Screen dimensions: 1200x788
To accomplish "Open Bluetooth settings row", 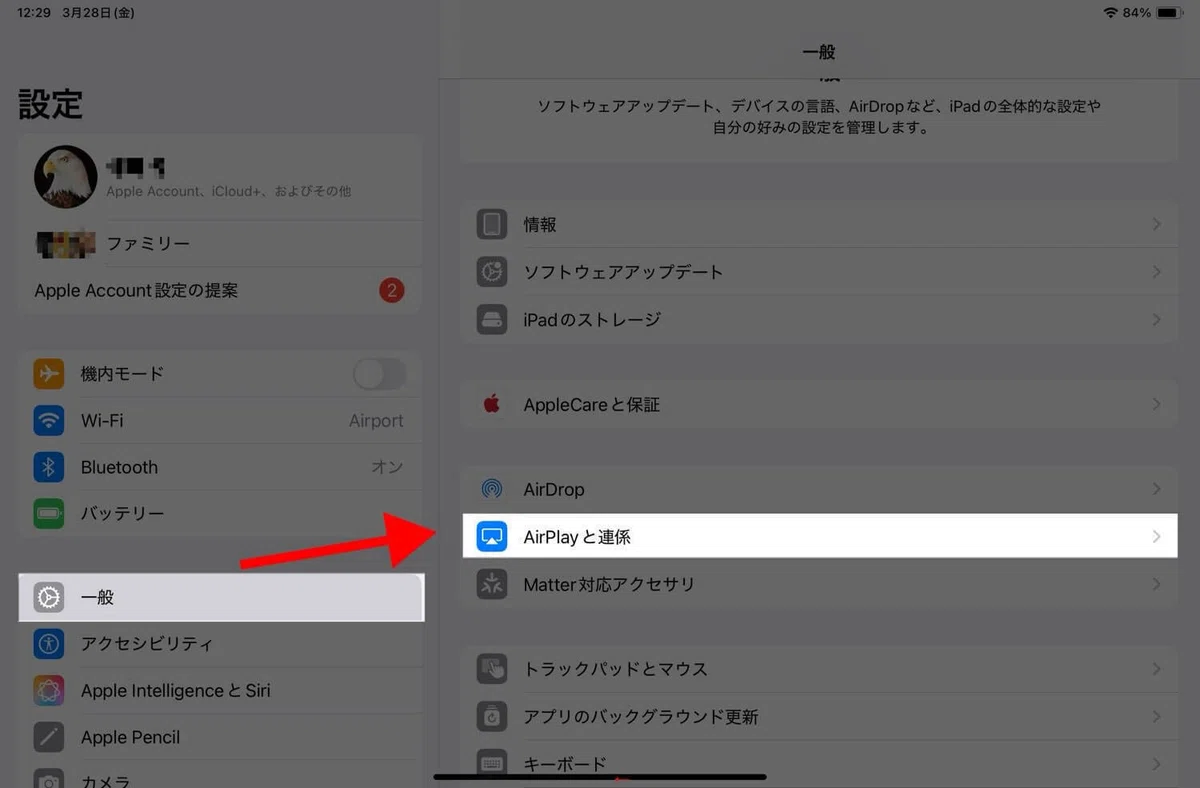I will [221, 467].
